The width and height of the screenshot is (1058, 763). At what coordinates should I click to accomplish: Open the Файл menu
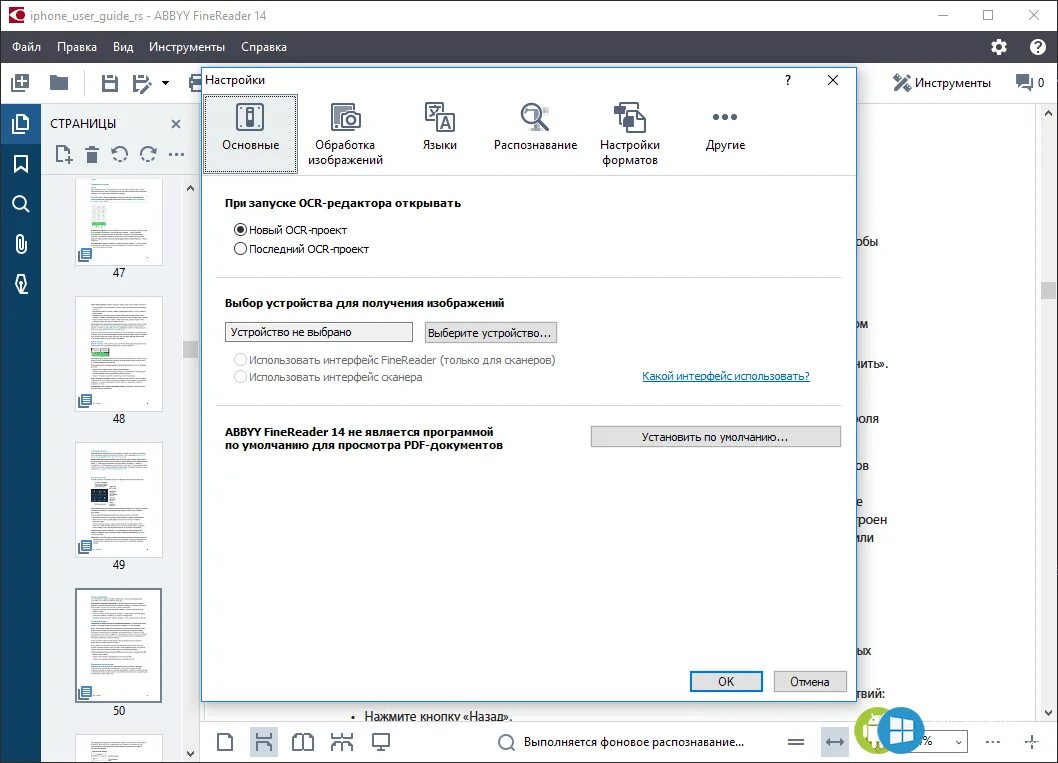26,47
